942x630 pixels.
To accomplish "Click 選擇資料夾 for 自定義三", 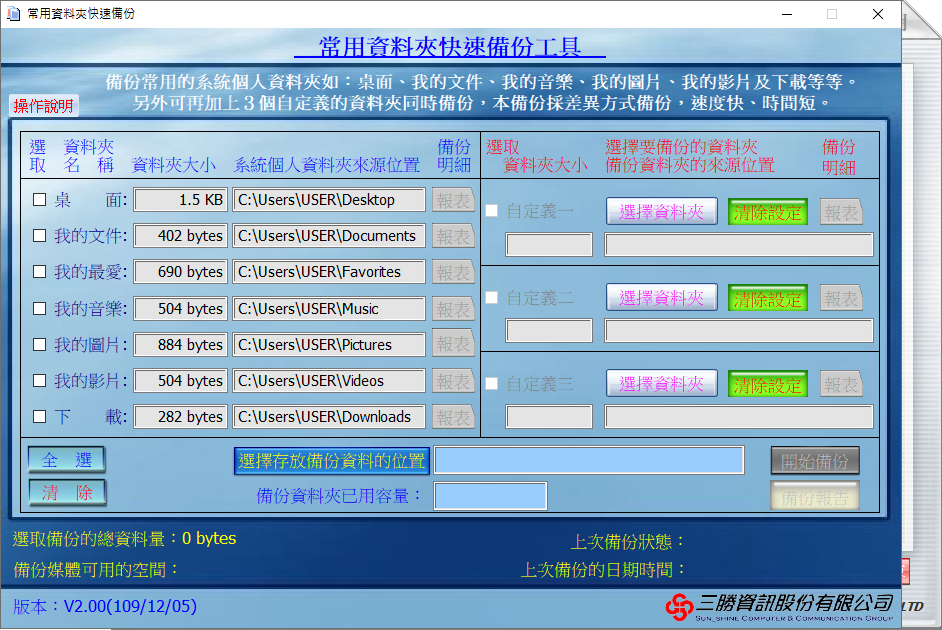I will pos(661,384).
